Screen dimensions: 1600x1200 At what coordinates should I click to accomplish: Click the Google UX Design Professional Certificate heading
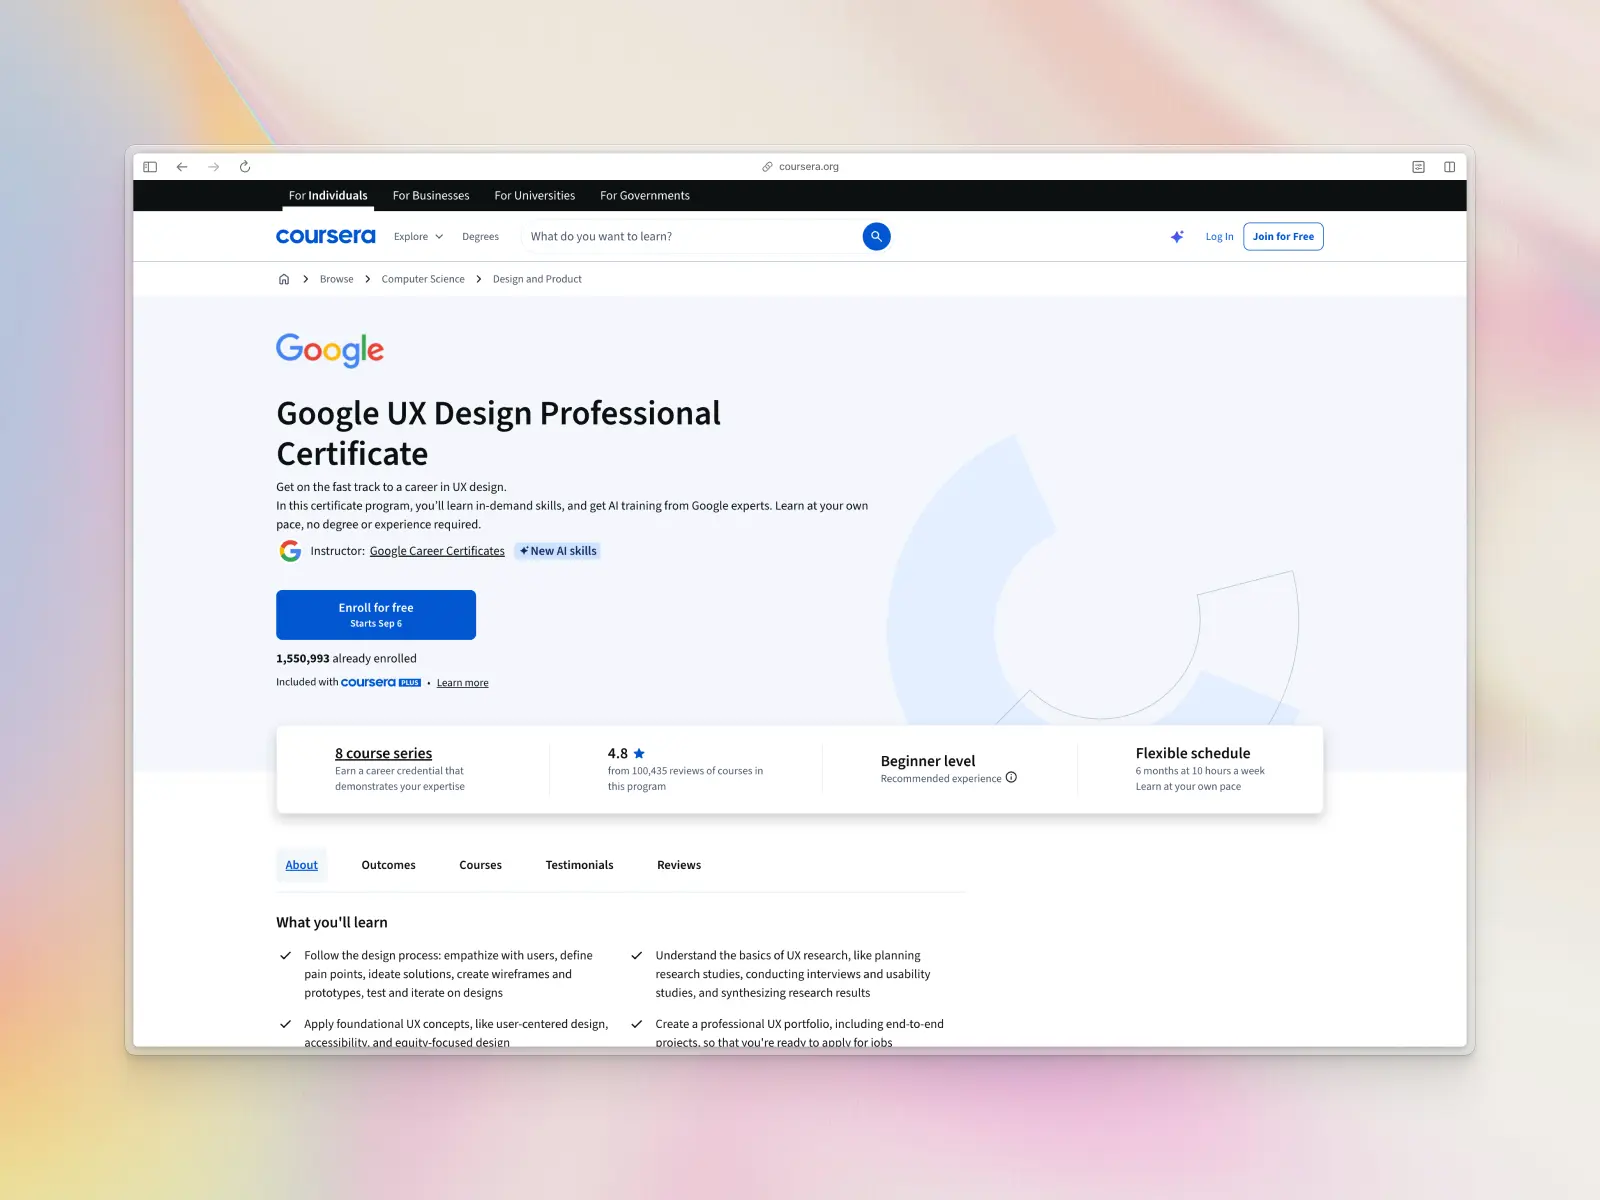coord(498,433)
